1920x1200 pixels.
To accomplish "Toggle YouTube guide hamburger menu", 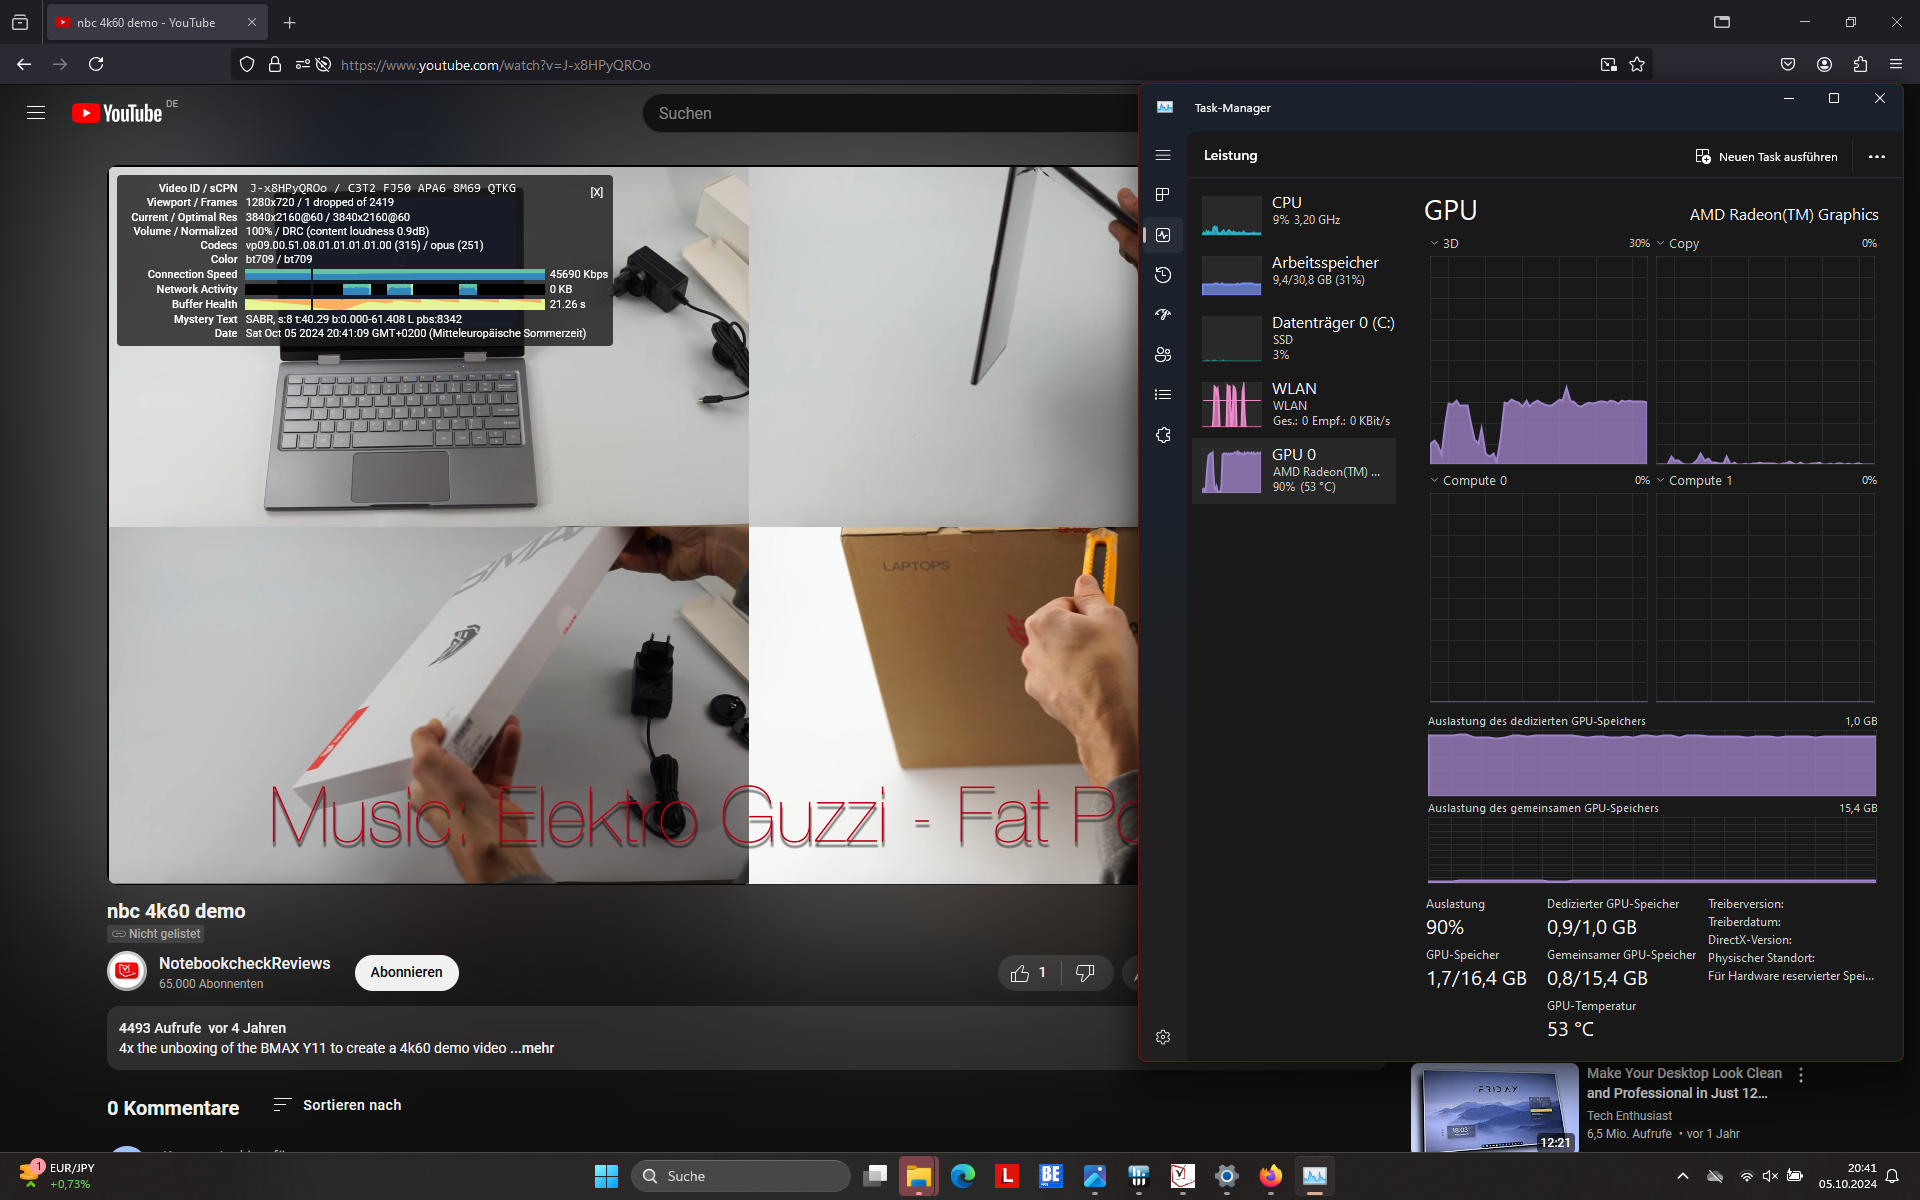I will click(36, 113).
